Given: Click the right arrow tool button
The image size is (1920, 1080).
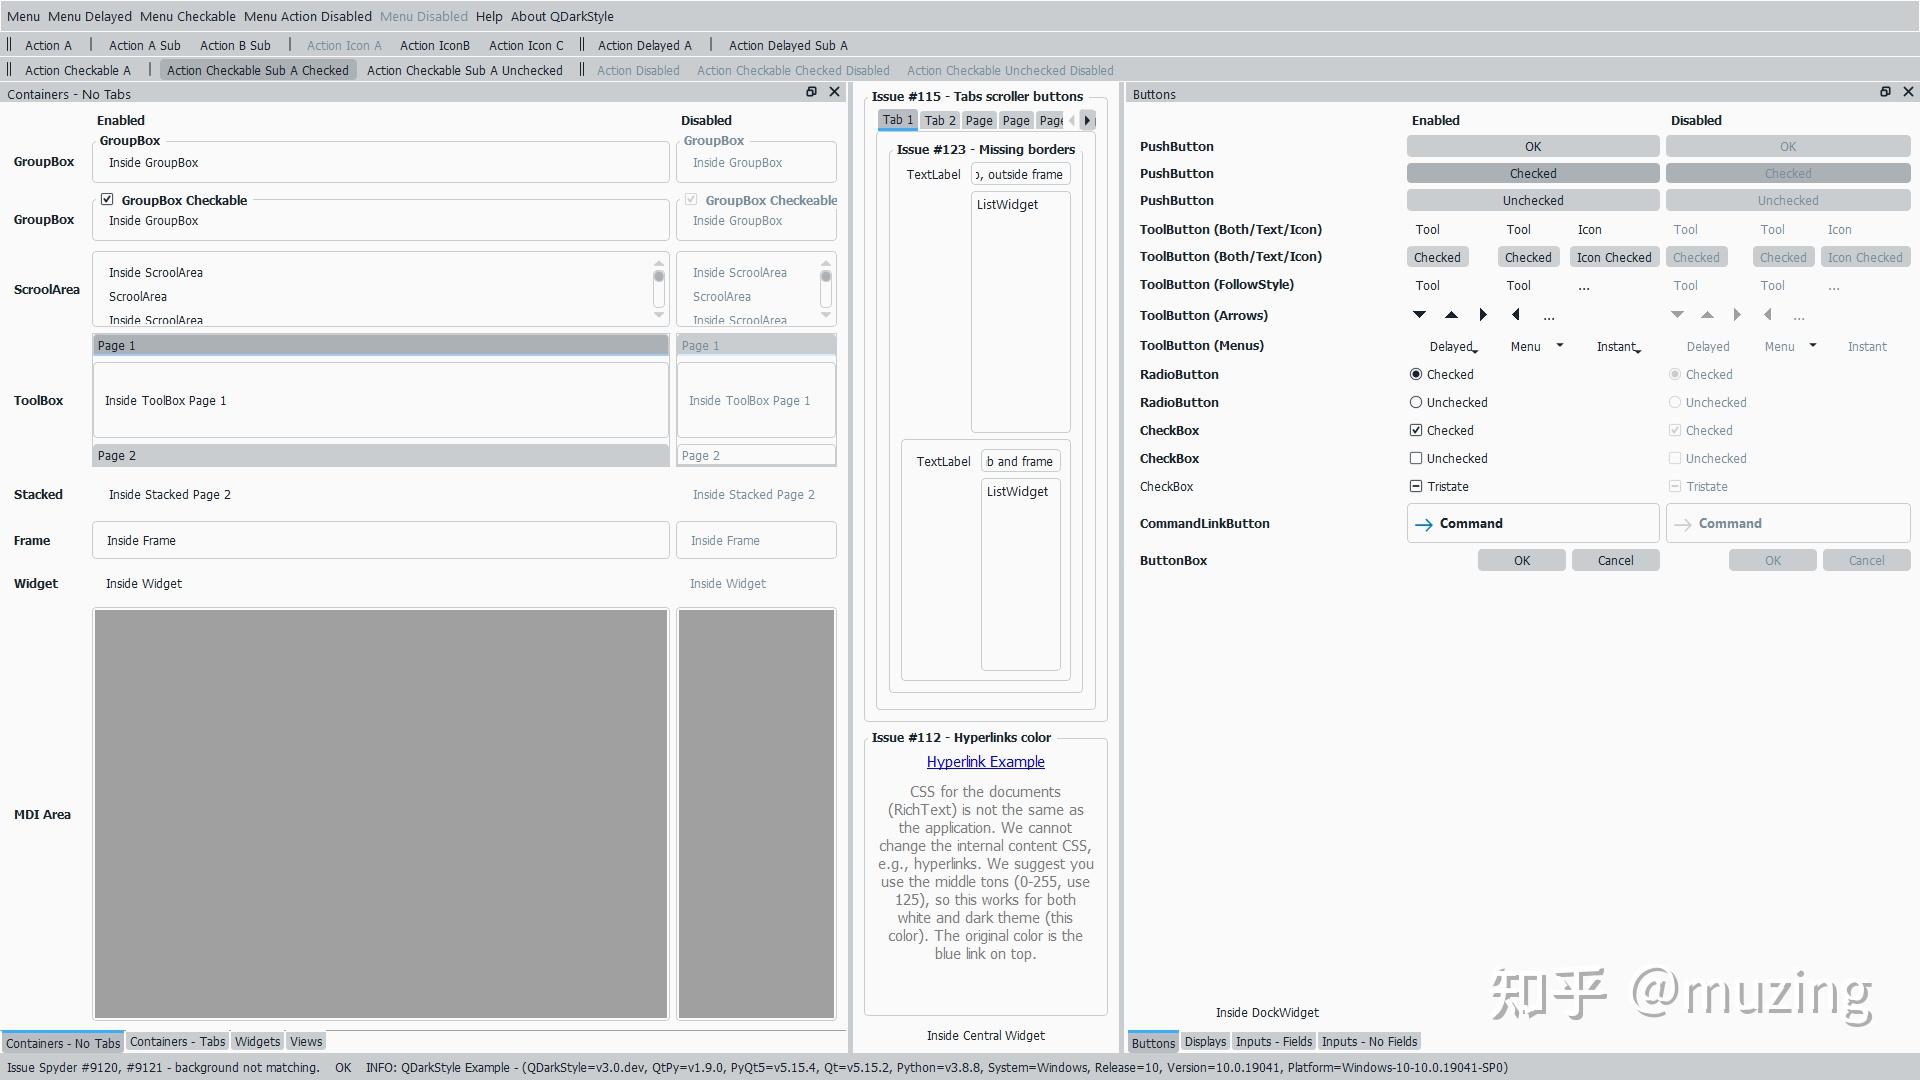Looking at the screenshot, I should [x=1483, y=315].
